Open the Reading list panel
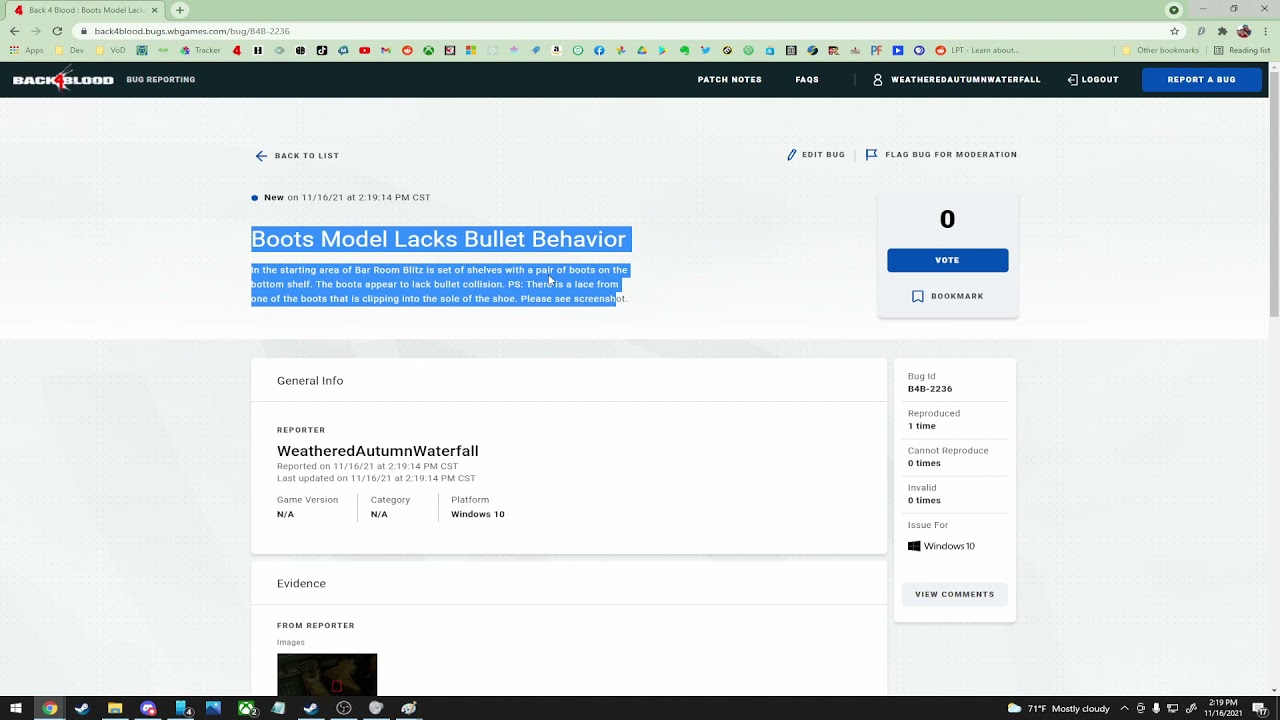The width and height of the screenshot is (1280, 720). tap(1241, 50)
